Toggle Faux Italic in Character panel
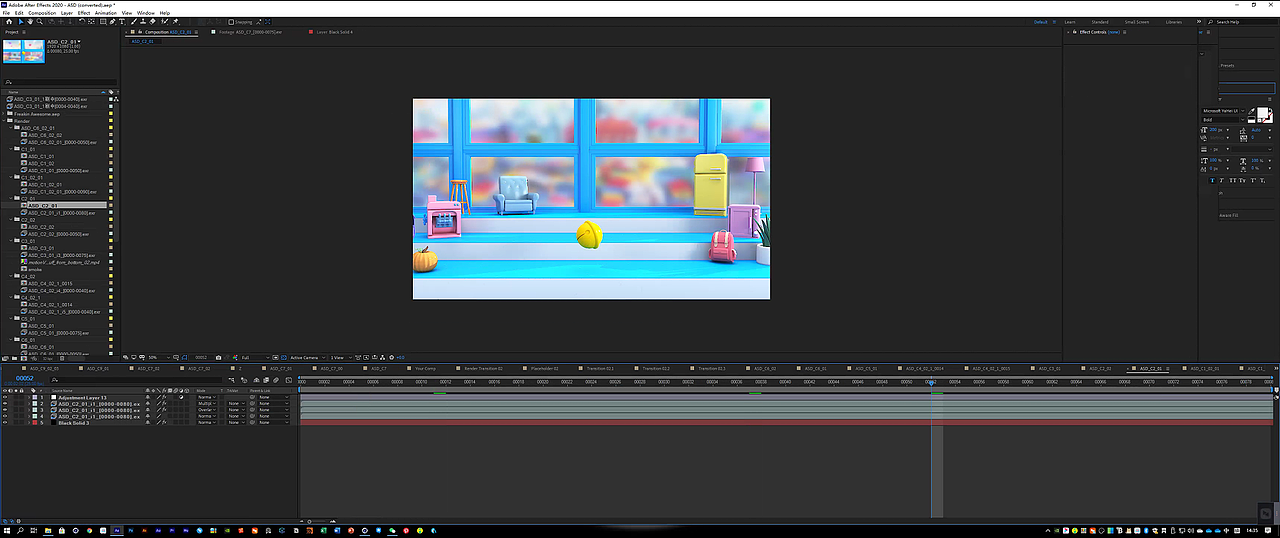The width and height of the screenshot is (1280, 538). click(x=1221, y=181)
